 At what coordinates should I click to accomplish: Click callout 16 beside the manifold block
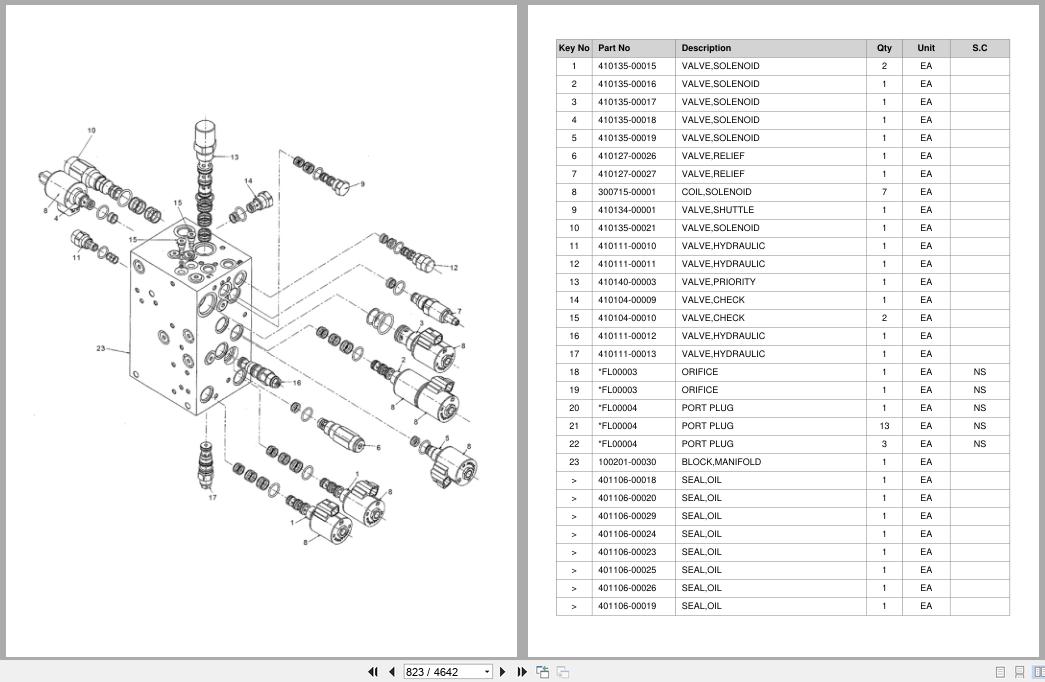click(x=297, y=383)
